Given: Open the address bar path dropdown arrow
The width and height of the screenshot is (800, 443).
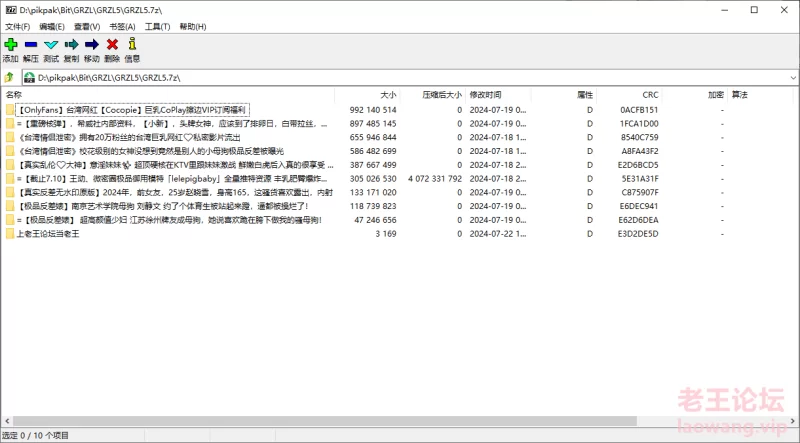Looking at the screenshot, I should pos(793,78).
